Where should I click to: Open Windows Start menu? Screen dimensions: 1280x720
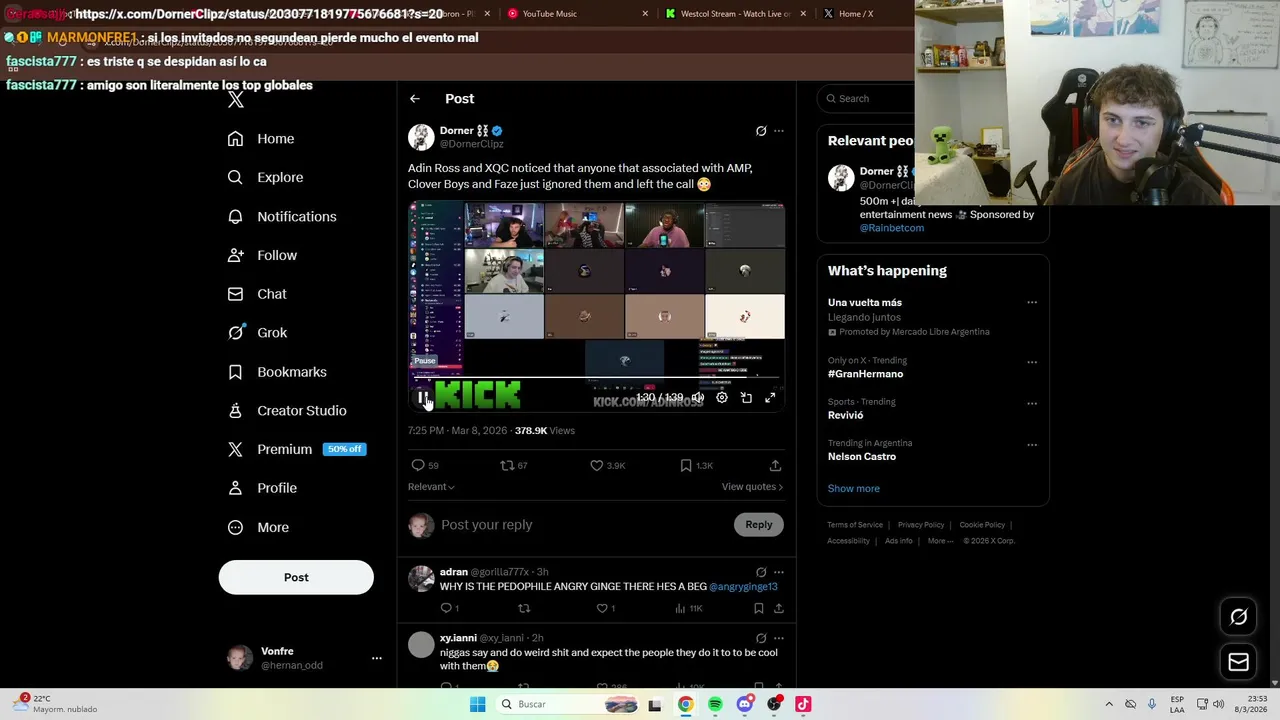[x=478, y=705]
